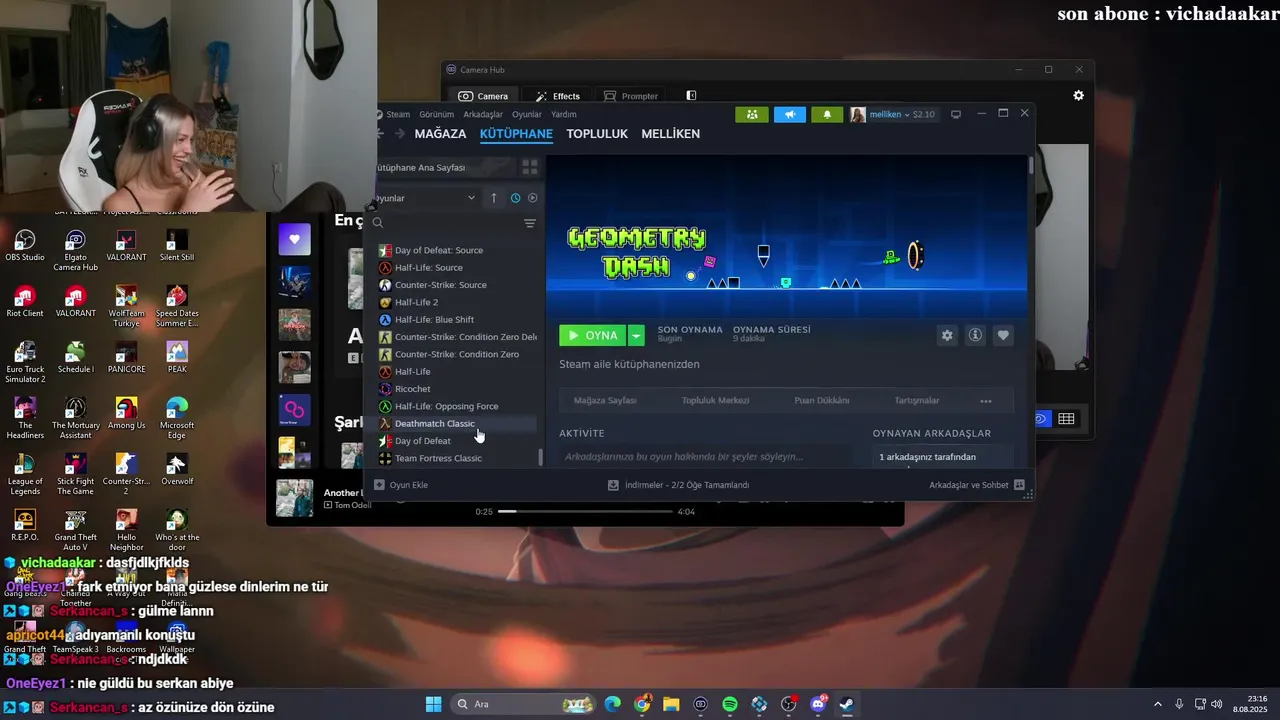The width and height of the screenshot is (1280, 720).
Task: Open Chrome from the taskbar
Action: pos(642,704)
